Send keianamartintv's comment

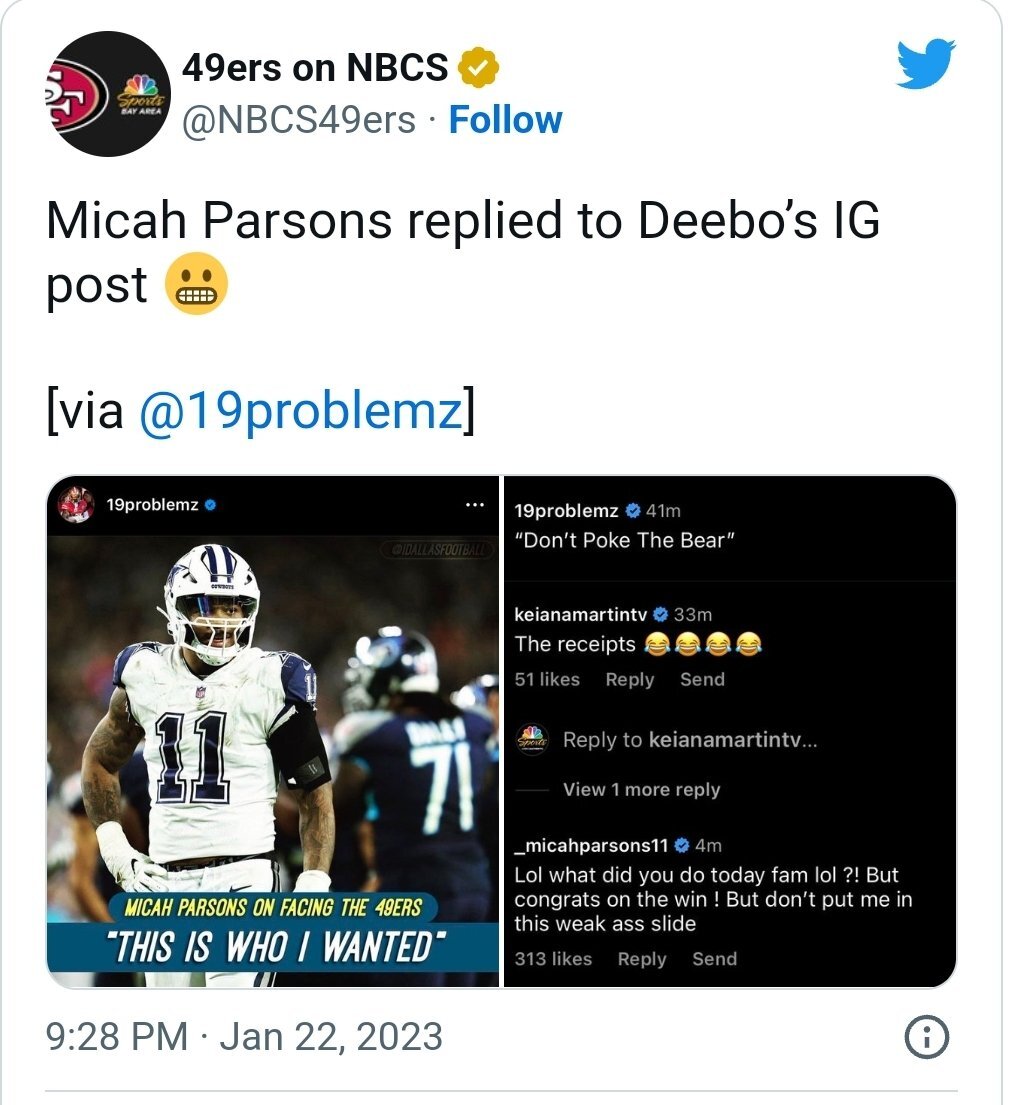(x=702, y=679)
